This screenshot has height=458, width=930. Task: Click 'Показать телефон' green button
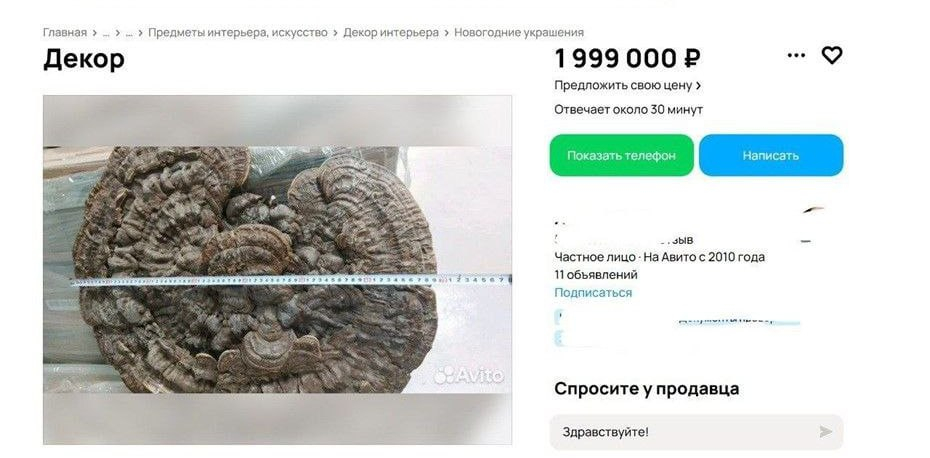(622, 155)
